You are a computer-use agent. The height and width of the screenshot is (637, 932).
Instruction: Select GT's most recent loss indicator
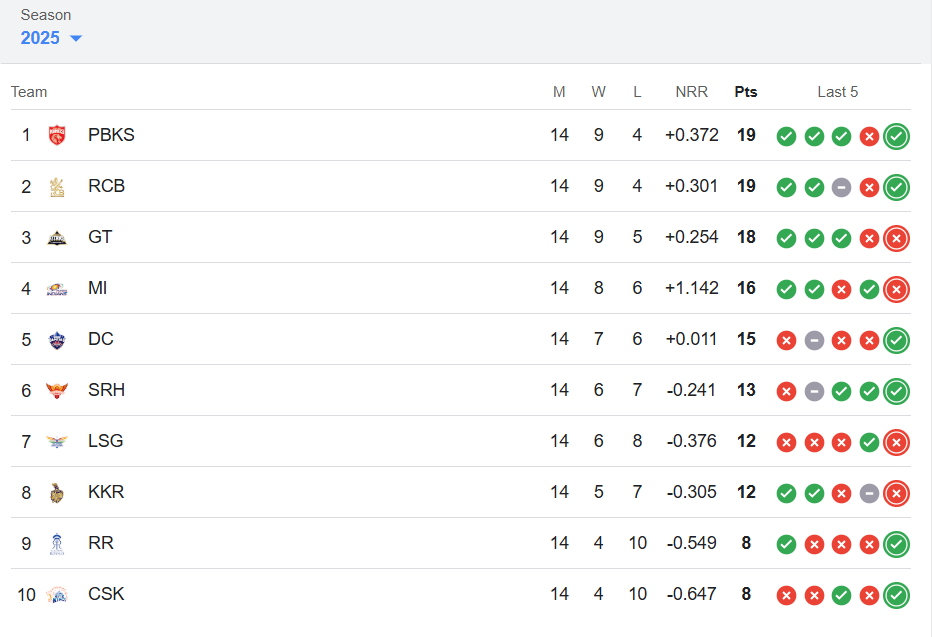(896, 238)
